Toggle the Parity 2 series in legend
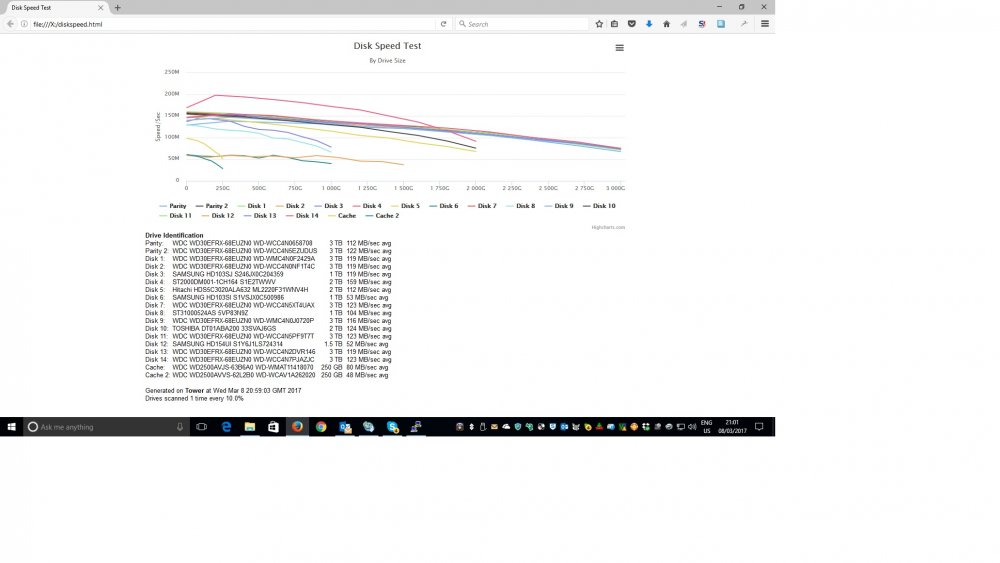The height and width of the screenshot is (563, 1000). pyautogui.click(x=212, y=206)
